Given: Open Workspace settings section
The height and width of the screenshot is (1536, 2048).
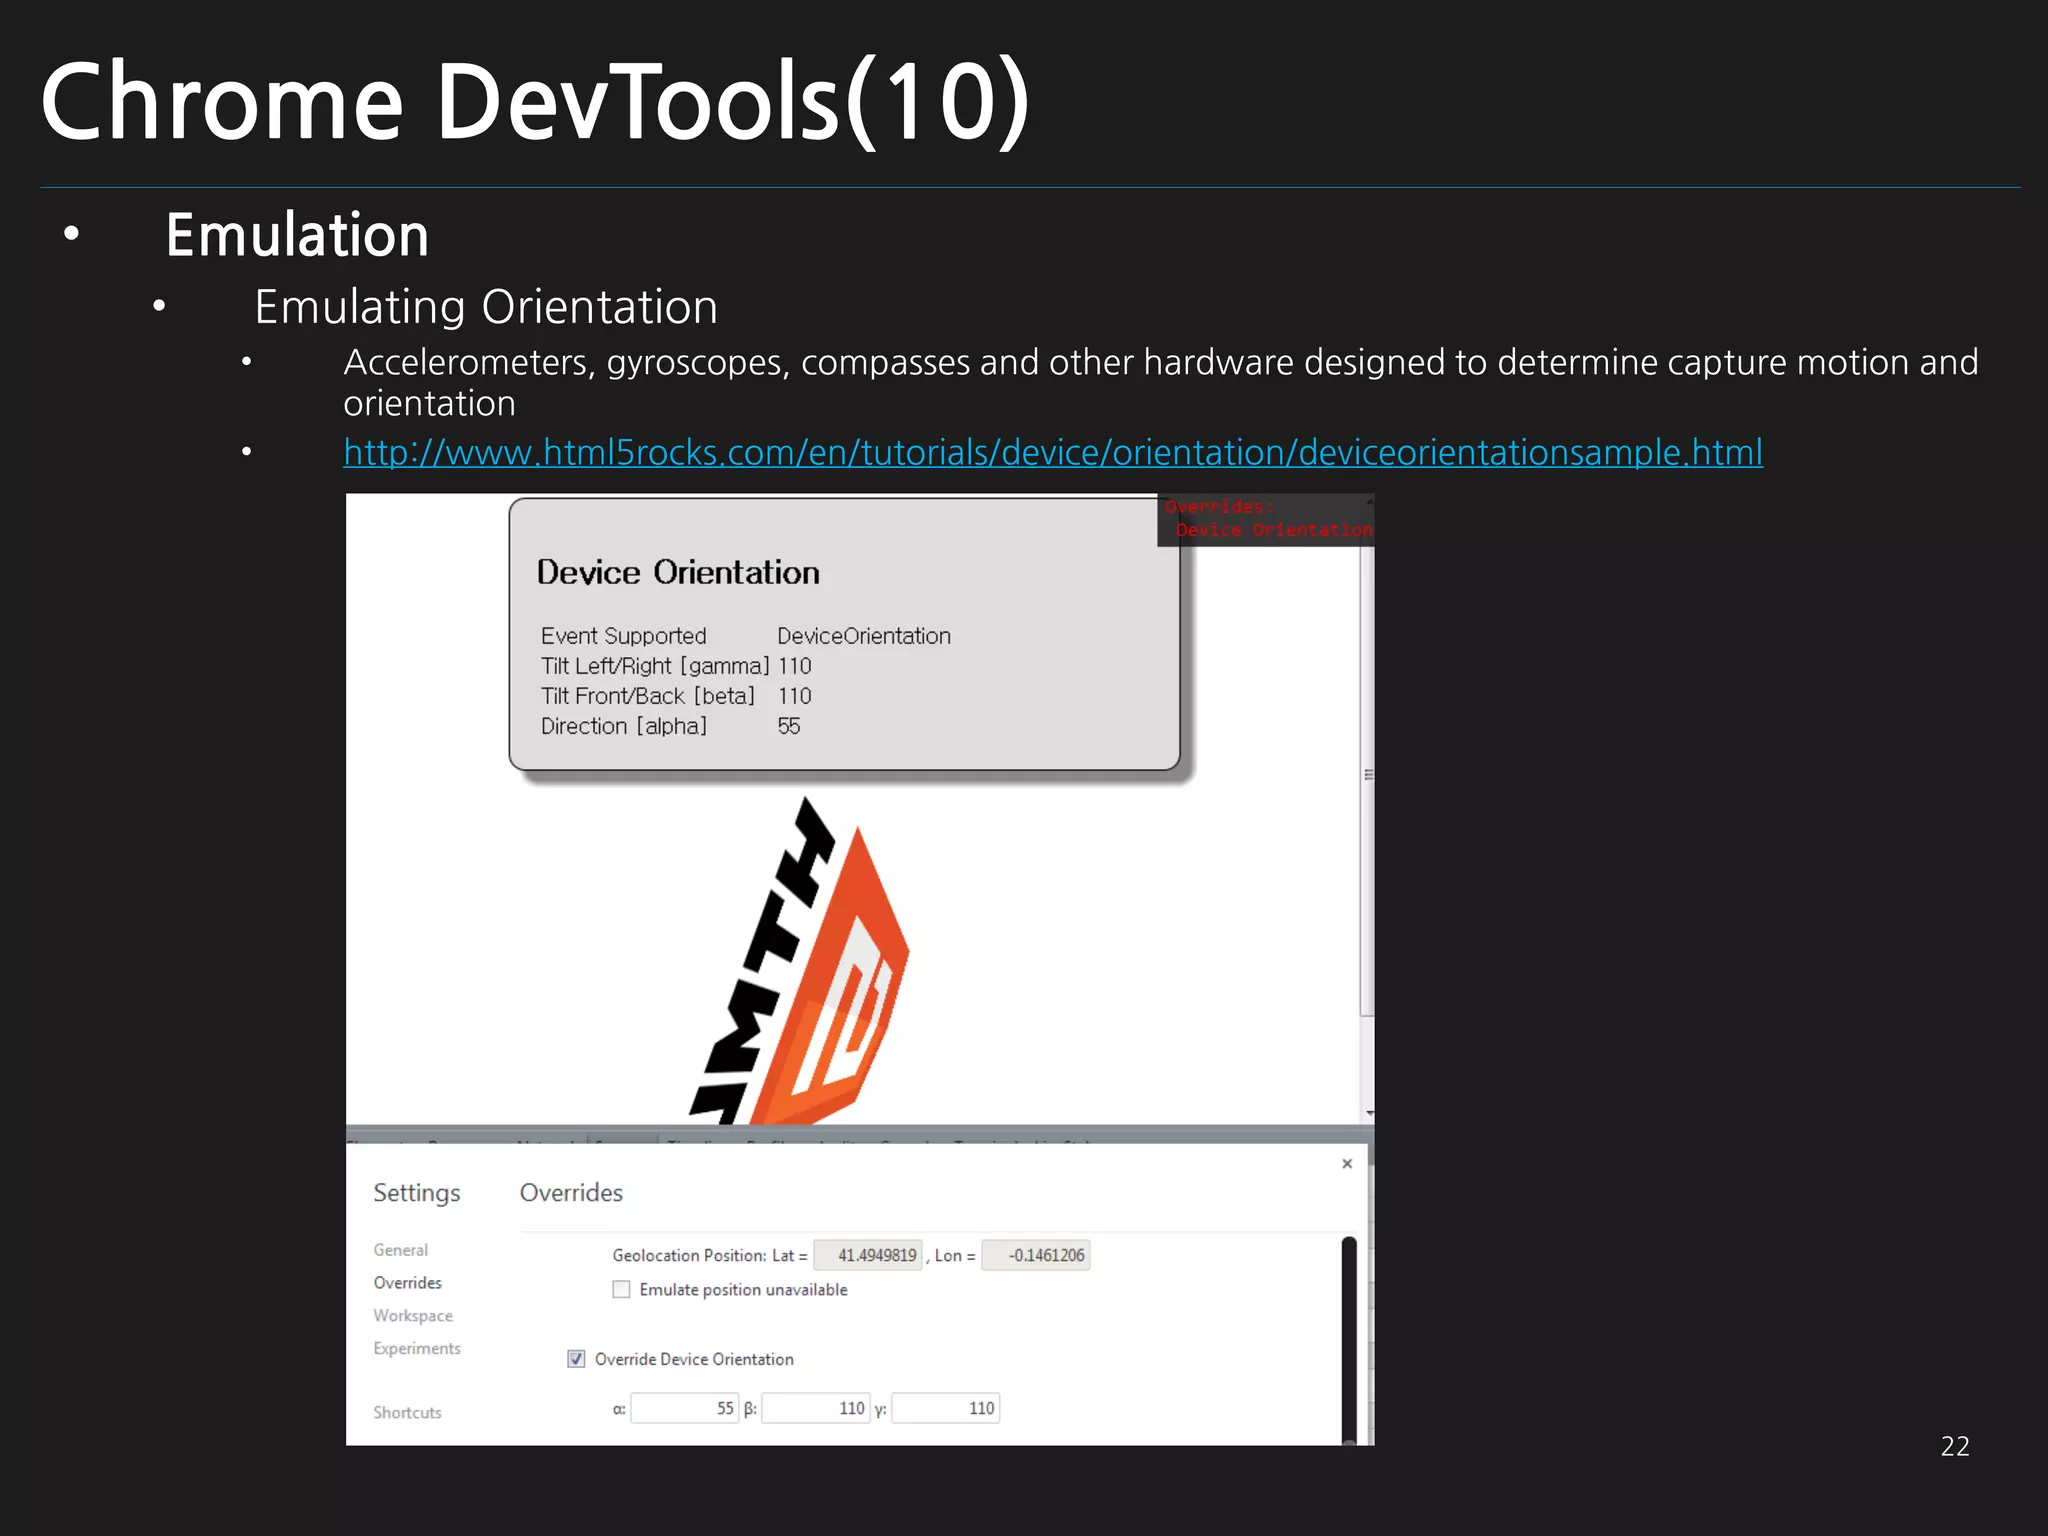Looking at the screenshot, I should click(x=413, y=1316).
